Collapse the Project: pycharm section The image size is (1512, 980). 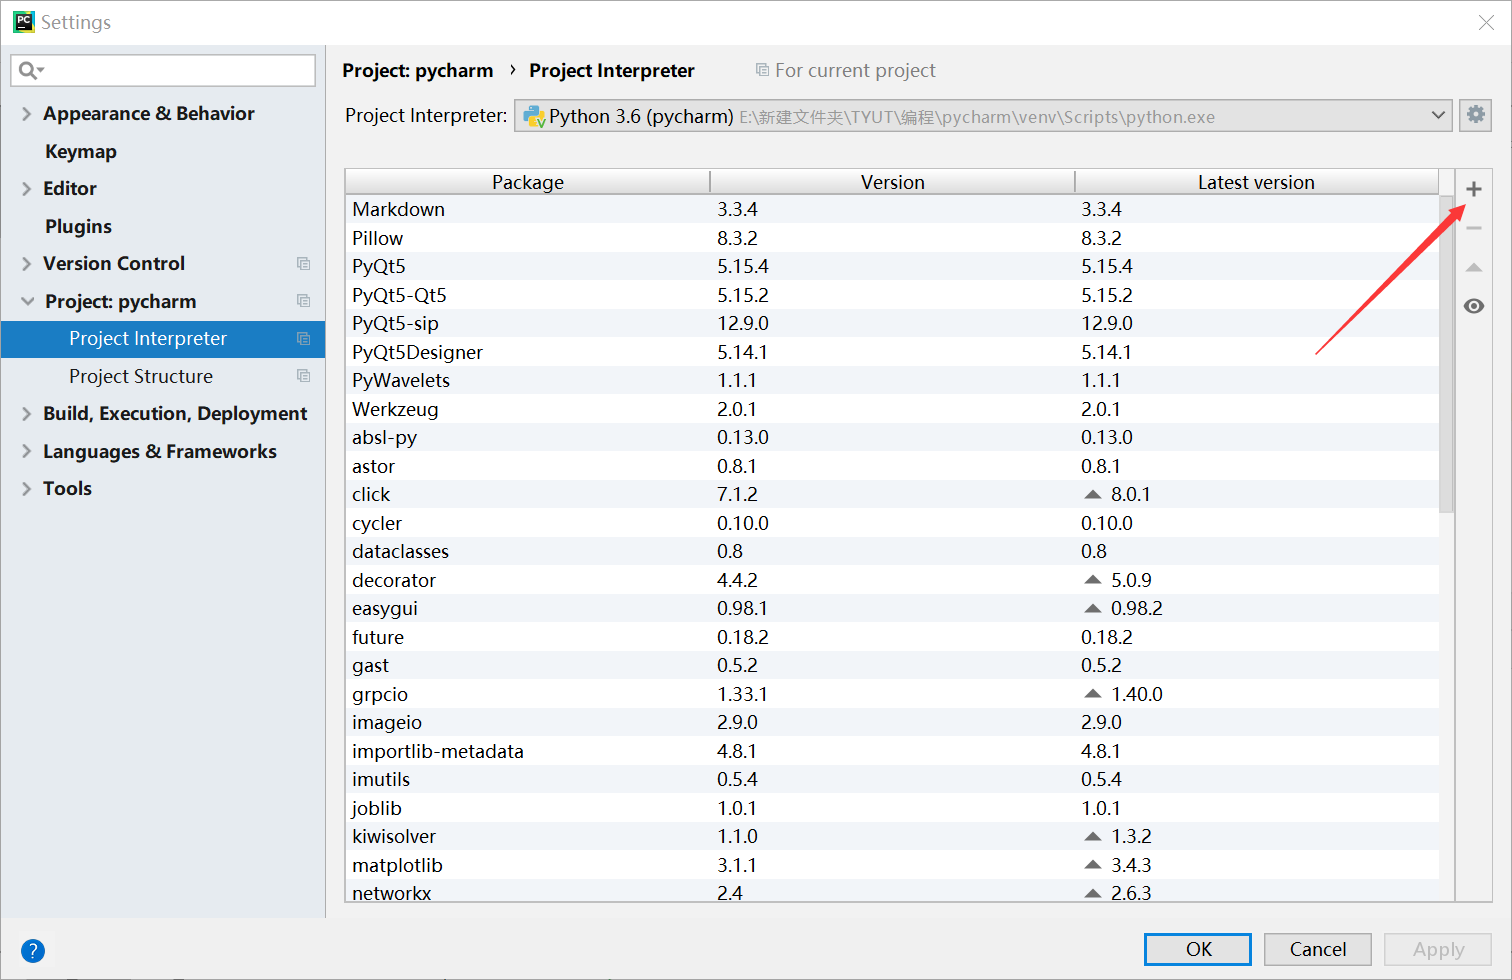(x=27, y=301)
